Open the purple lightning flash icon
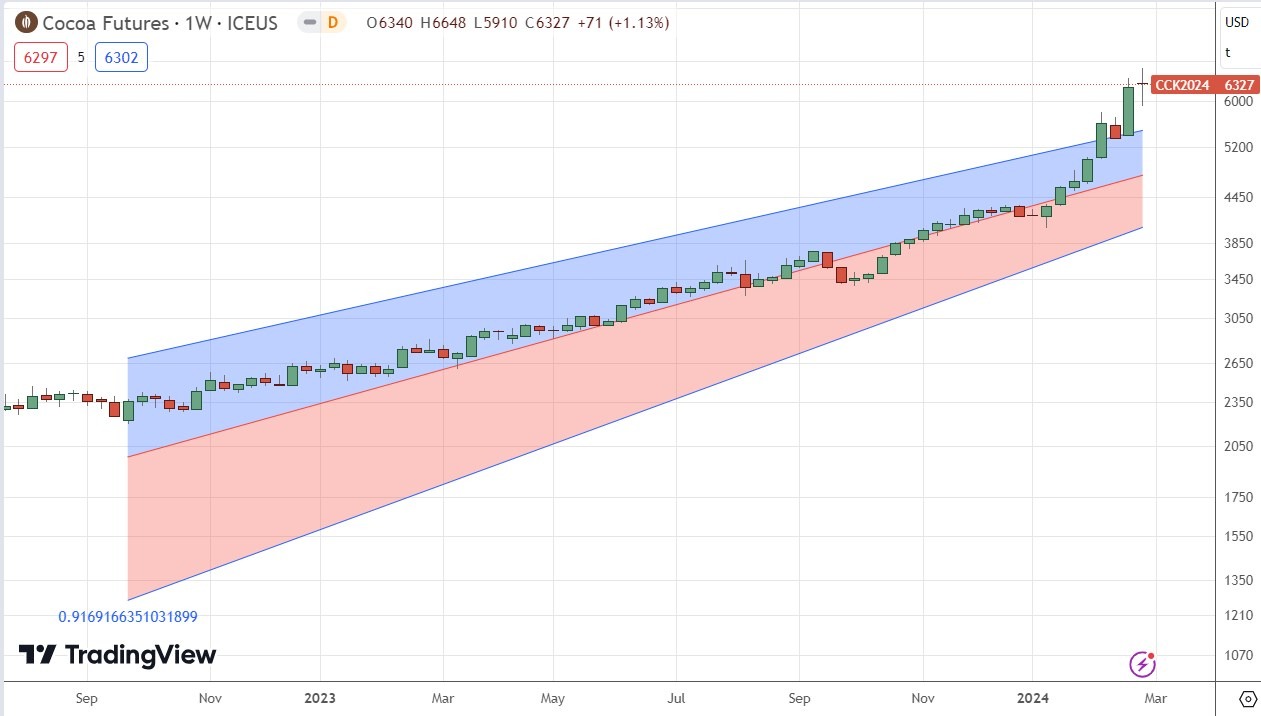Viewport: 1261px width, 716px height. [1143, 663]
